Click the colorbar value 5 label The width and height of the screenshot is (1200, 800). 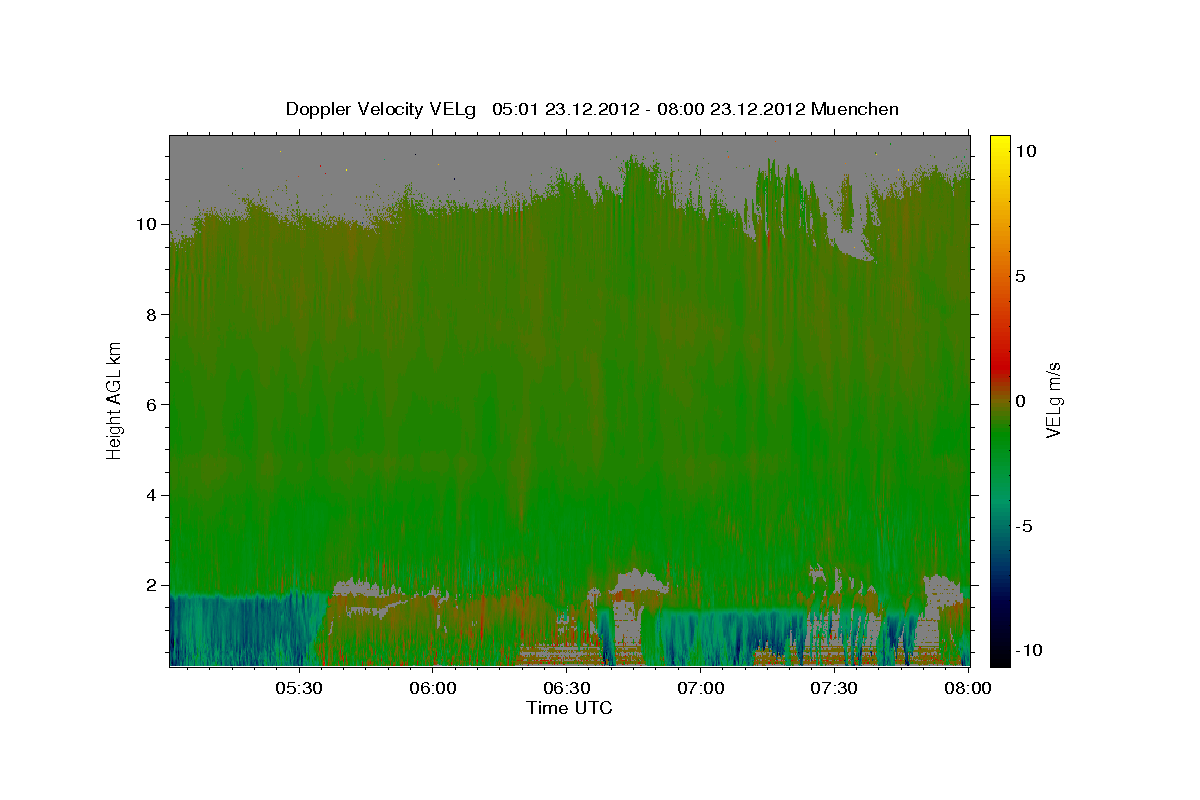(1021, 276)
